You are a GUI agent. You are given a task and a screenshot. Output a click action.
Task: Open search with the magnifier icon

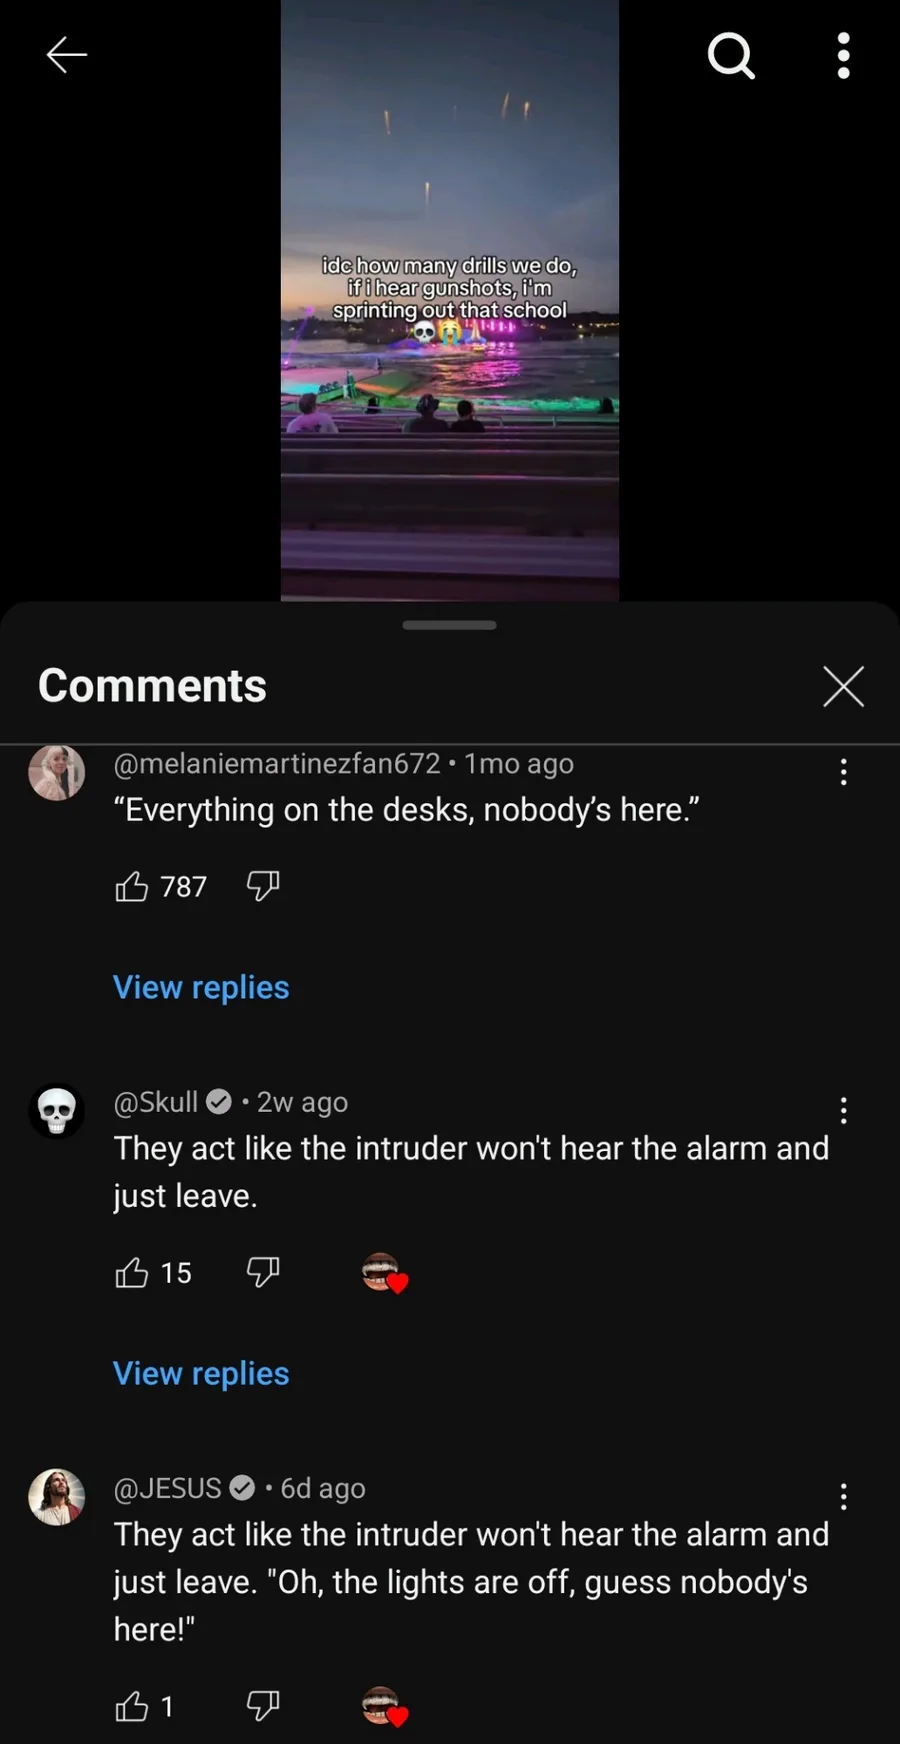(x=731, y=55)
